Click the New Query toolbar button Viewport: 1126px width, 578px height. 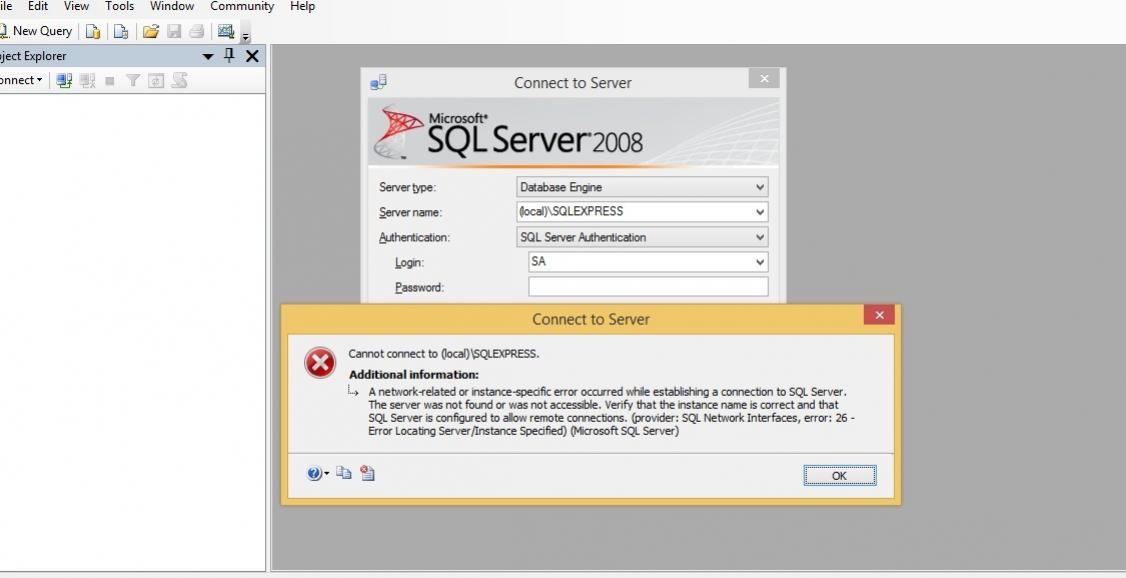36,31
